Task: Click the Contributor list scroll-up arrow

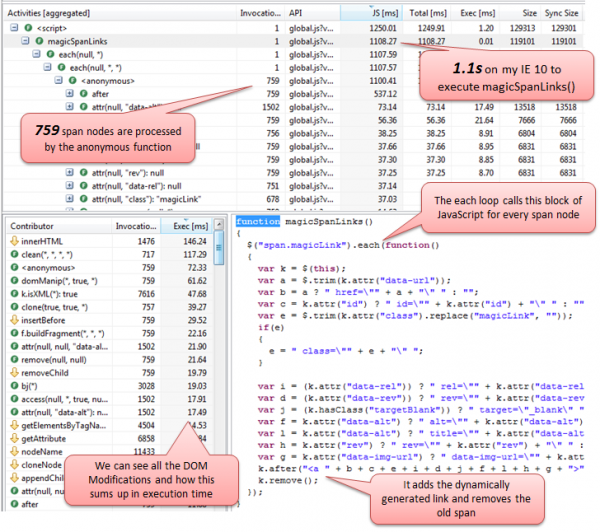Action: (219, 224)
